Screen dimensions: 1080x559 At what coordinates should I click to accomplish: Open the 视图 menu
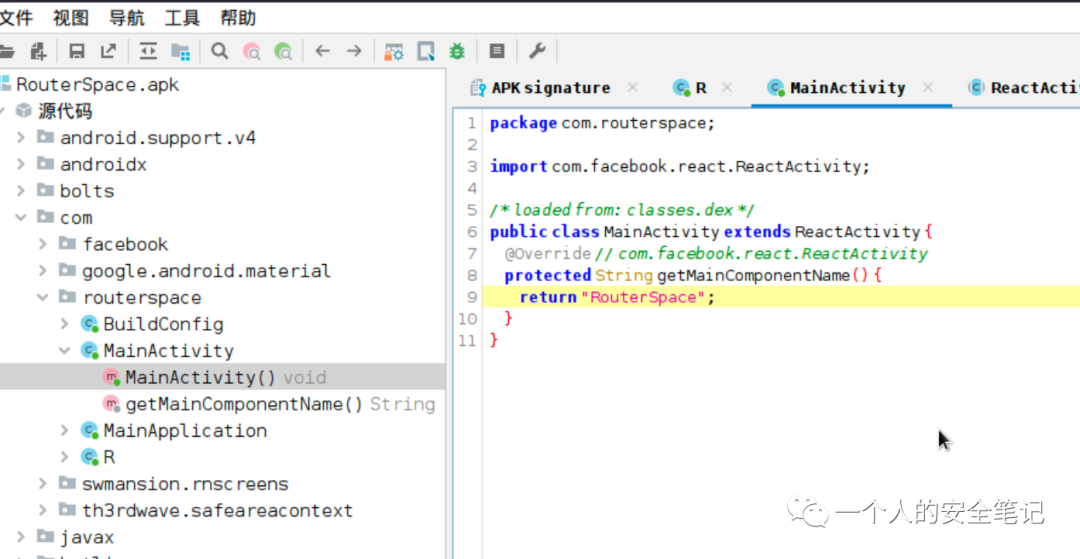click(71, 18)
